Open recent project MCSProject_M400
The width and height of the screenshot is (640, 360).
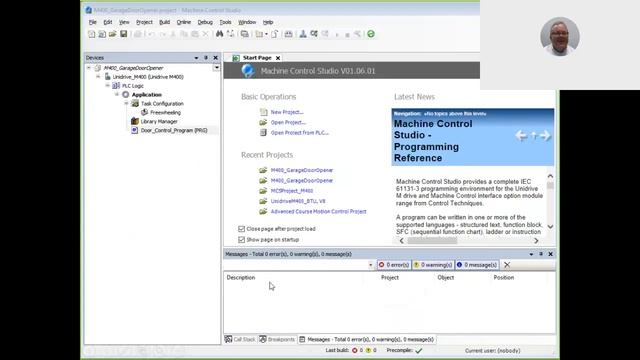click(292, 191)
